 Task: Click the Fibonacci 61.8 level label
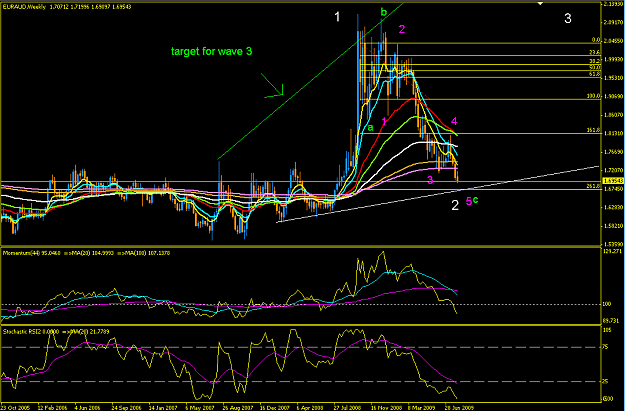coord(596,74)
